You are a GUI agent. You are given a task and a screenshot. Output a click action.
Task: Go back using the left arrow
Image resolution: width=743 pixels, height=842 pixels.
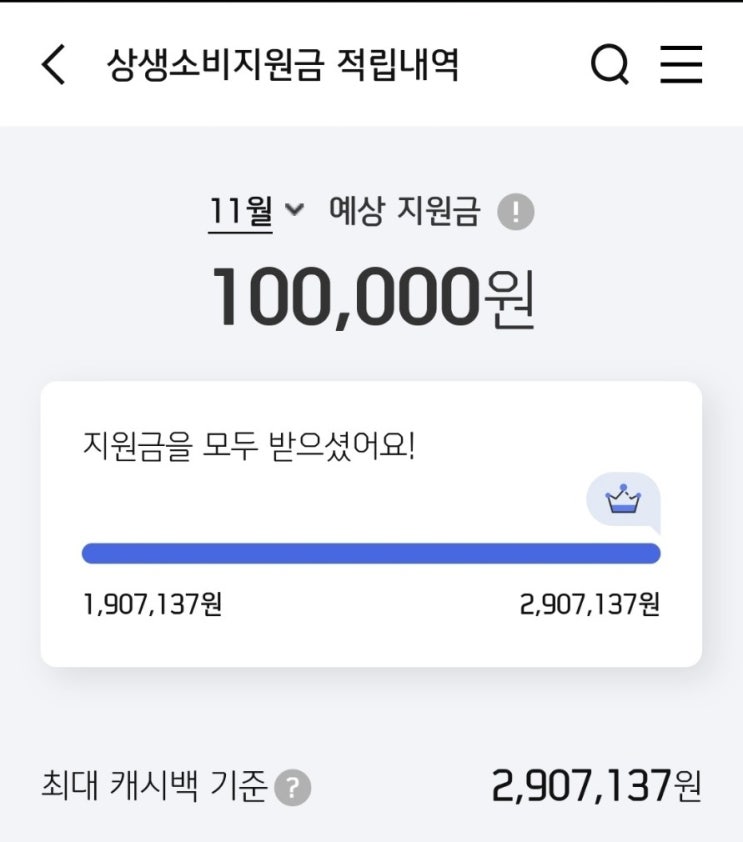pos(53,66)
